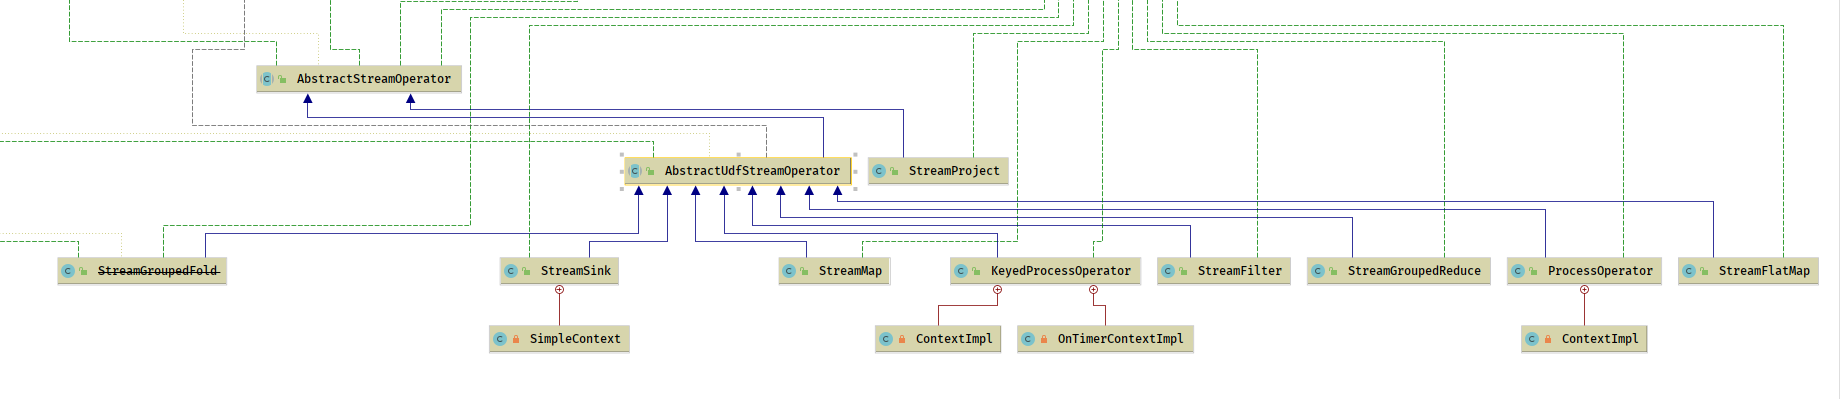This screenshot has height=399, width=1840.
Task: Select the AbstractUdfStreamOperator class label
Action: [x=752, y=171]
